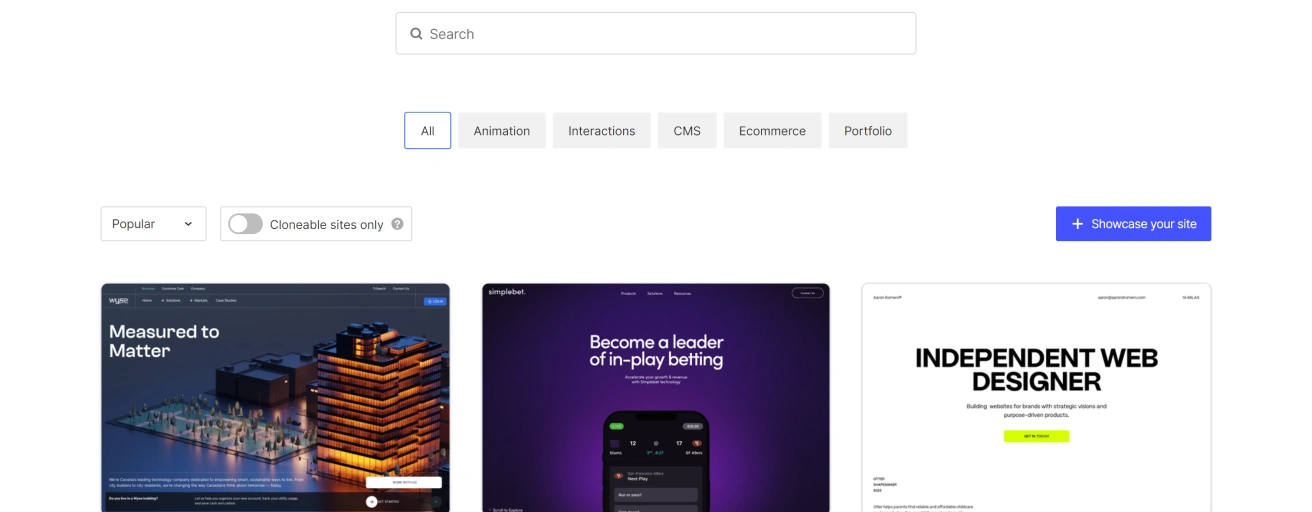Show the Ecommerce sites filter
This screenshot has width=1312, height=512.
pos(772,131)
